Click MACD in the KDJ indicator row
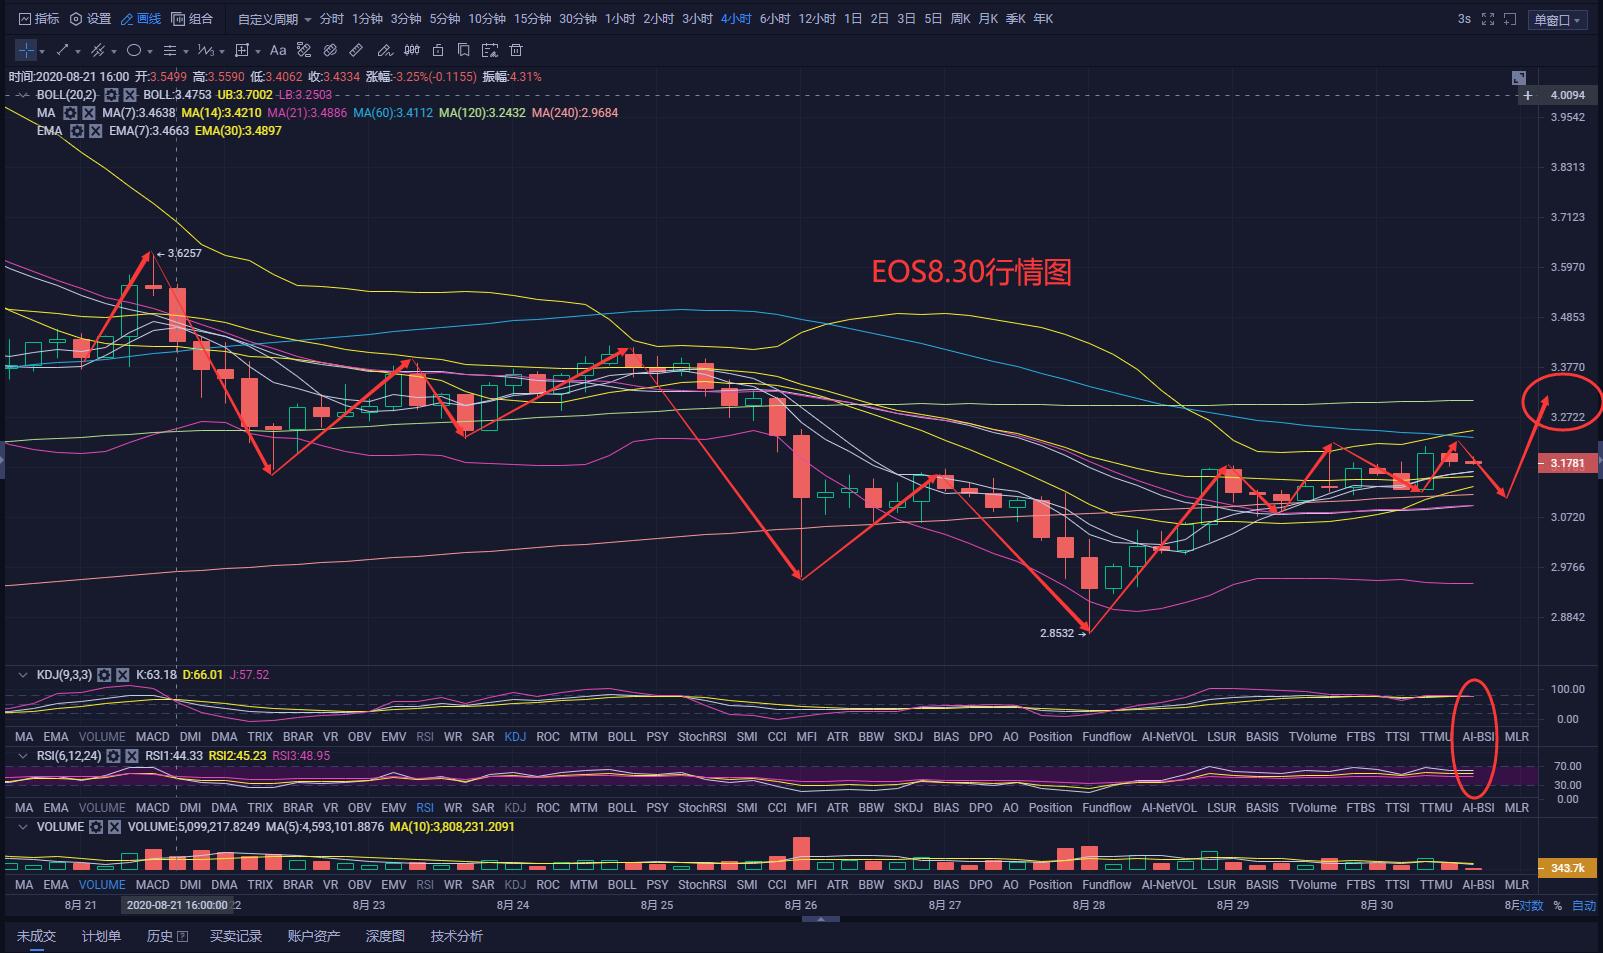This screenshot has height=953, width=1603. (x=153, y=737)
